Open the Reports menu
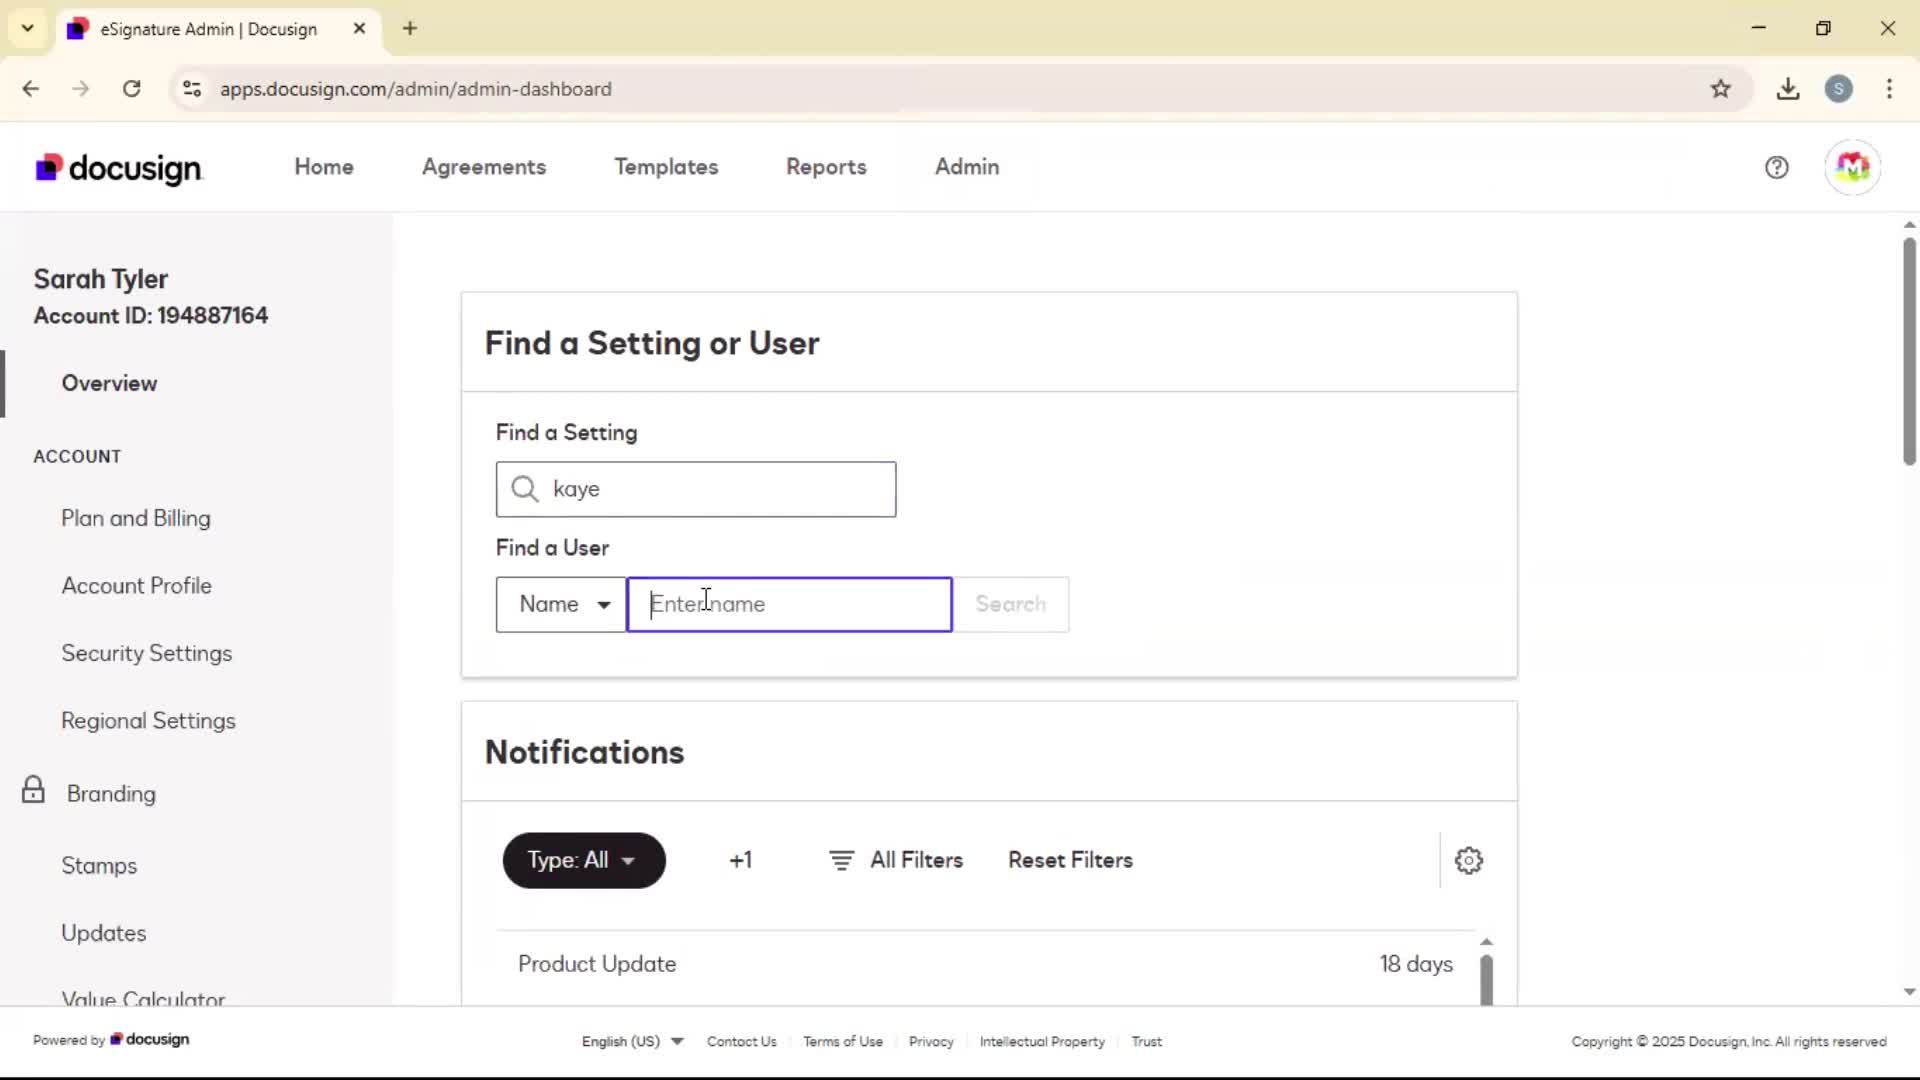This screenshot has height=1080, width=1920. click(x=826, y=167)
